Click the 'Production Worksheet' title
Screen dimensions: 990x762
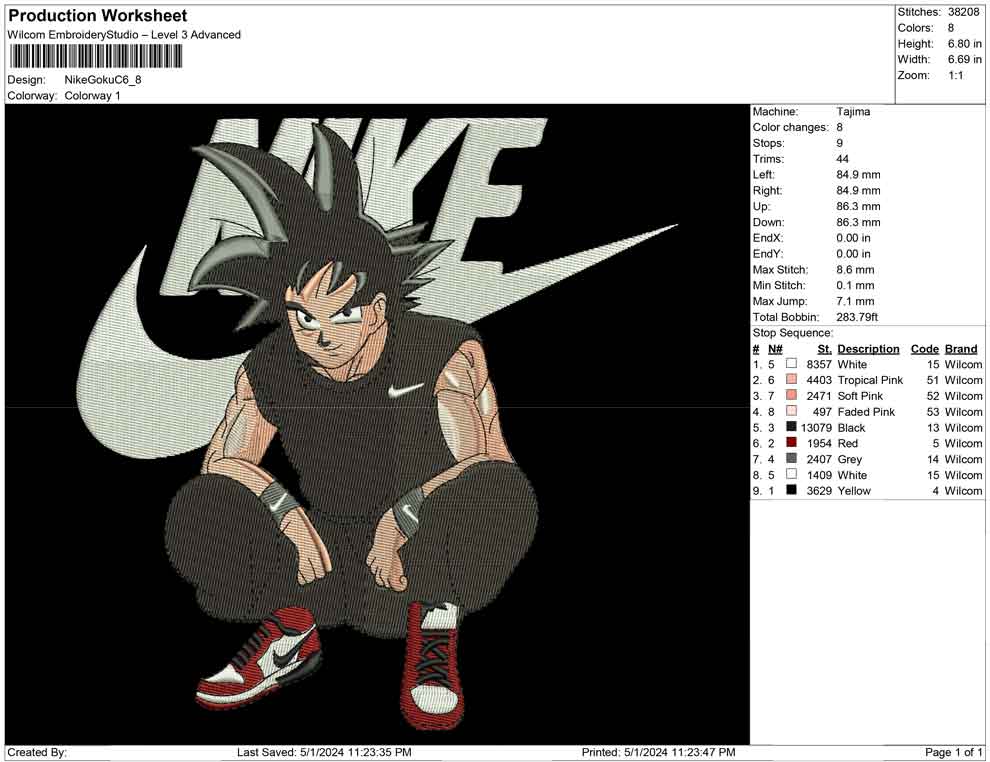tap(97, 15)
